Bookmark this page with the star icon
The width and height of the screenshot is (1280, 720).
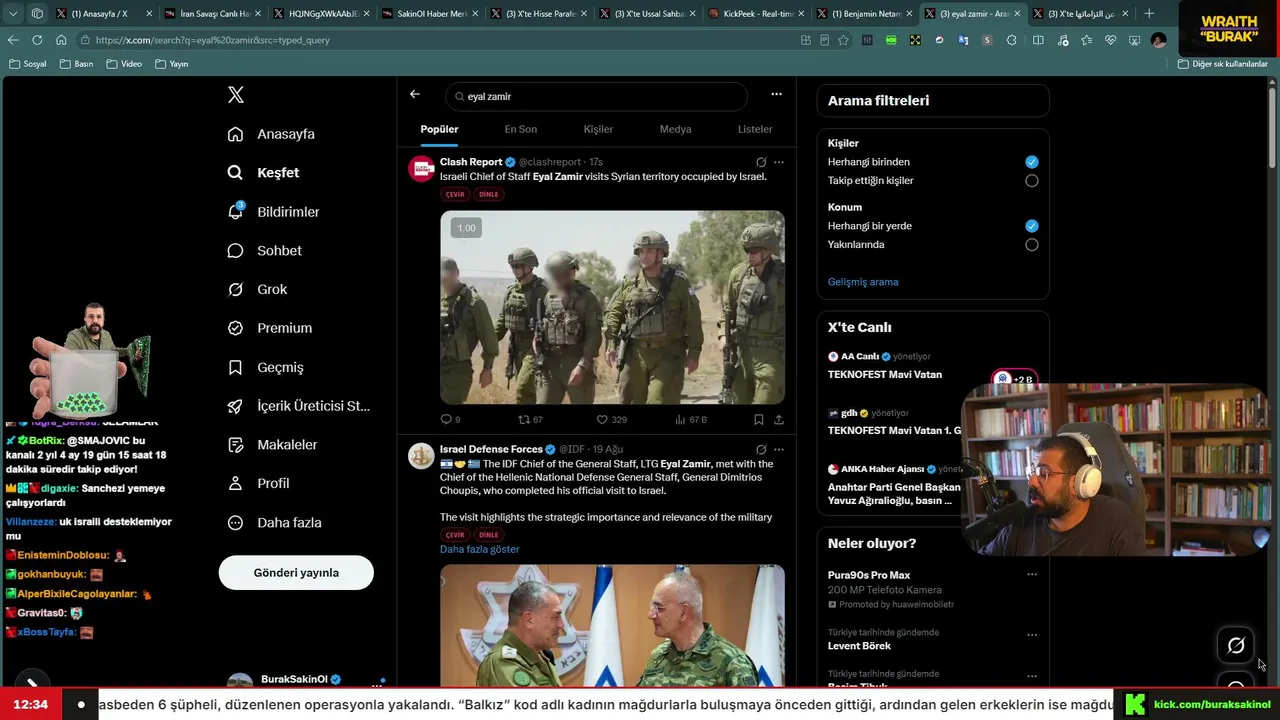tap(843, 40)
